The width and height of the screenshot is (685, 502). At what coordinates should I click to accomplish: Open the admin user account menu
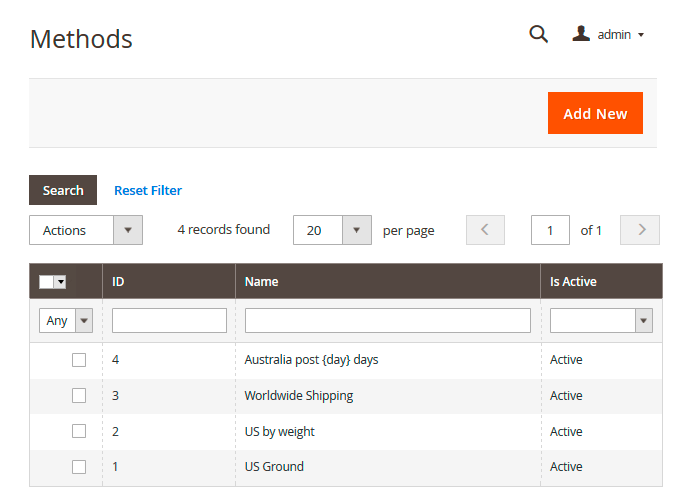coord(608,35)
